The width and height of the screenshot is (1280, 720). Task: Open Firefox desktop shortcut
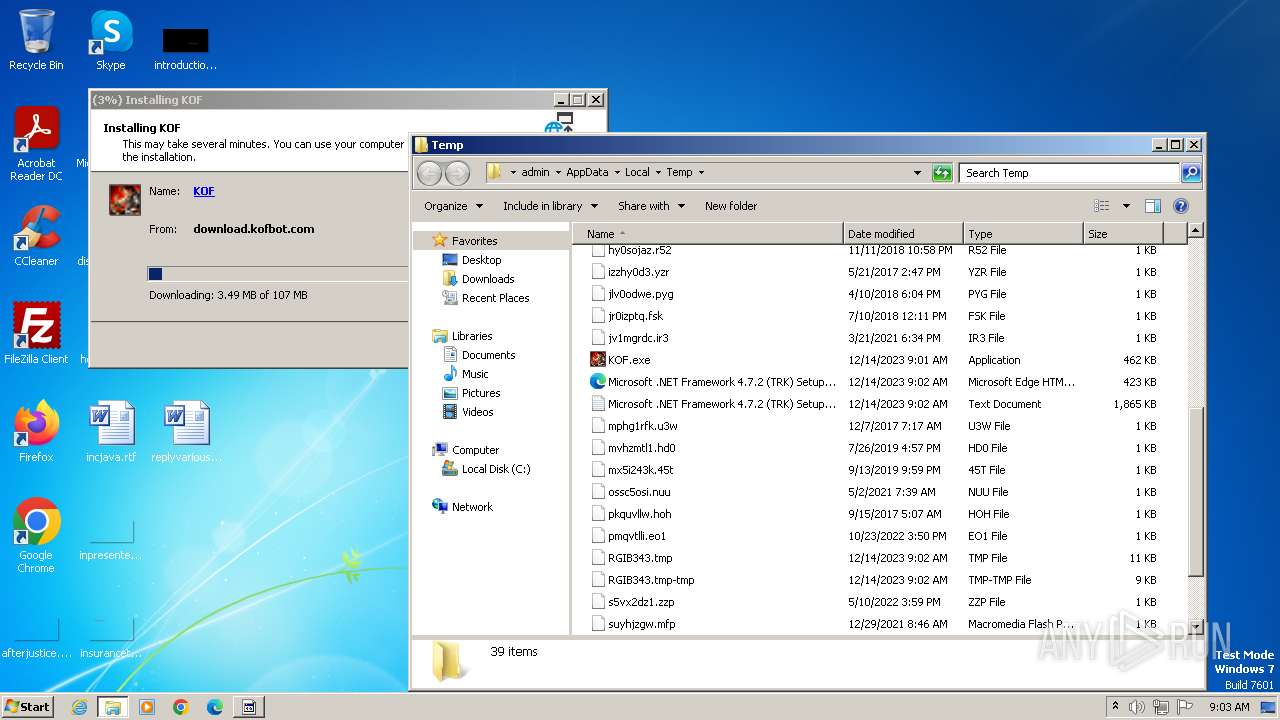(x=36, y=431)
